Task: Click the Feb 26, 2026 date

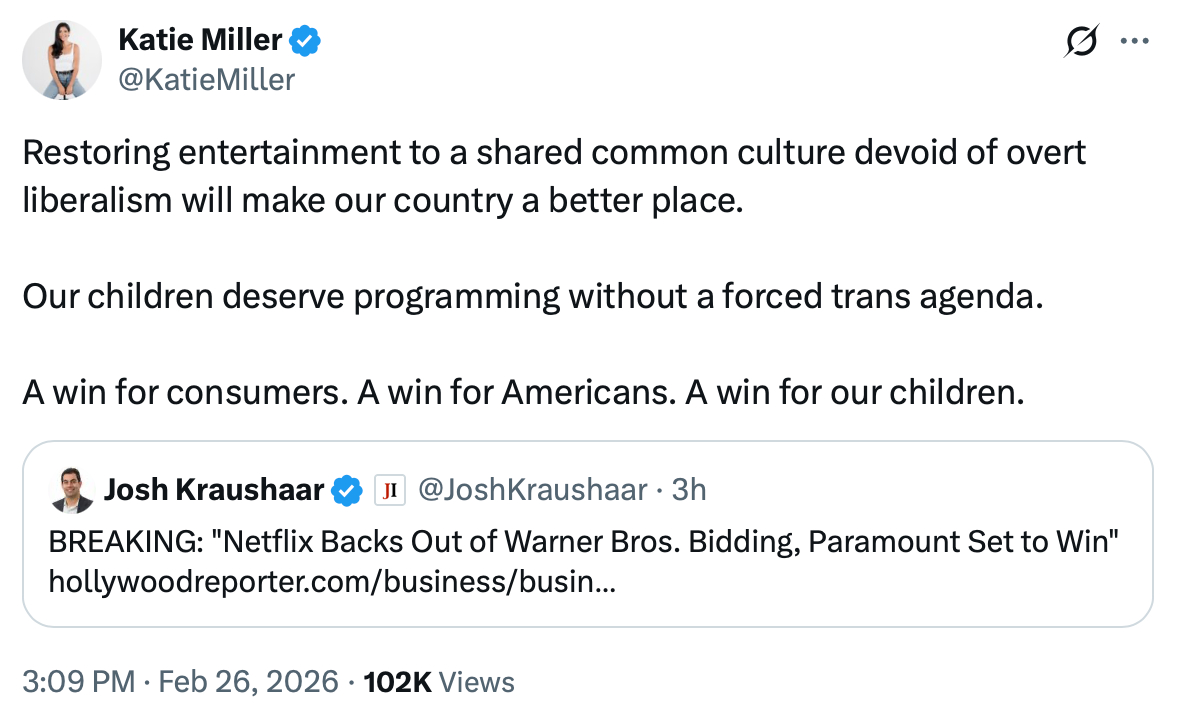Action: (x=247, y=682)
